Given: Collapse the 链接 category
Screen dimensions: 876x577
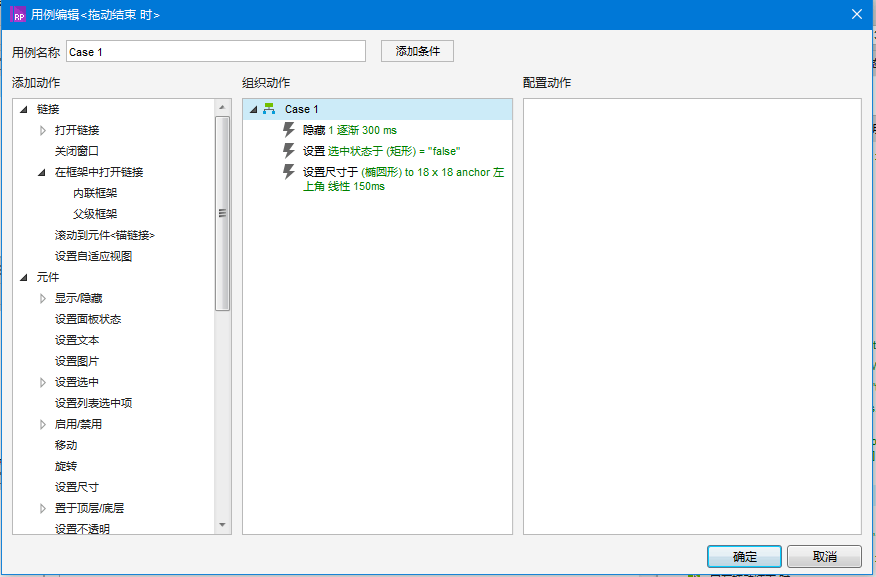Looking at the screenshot, I should 23,109.
